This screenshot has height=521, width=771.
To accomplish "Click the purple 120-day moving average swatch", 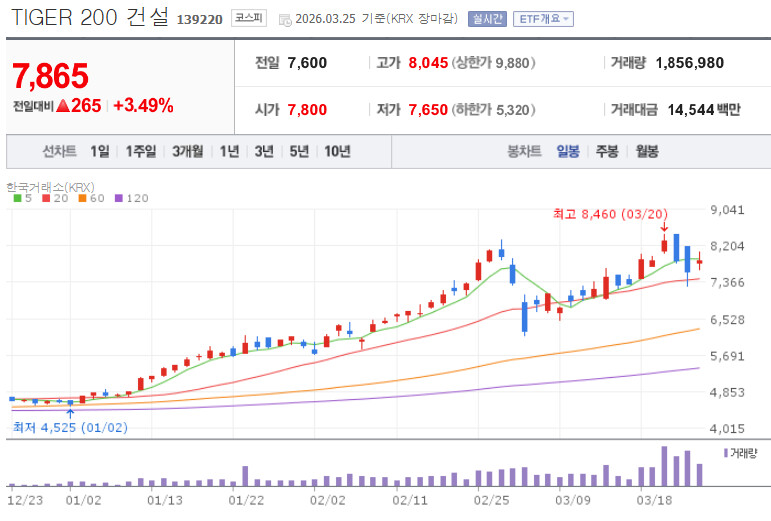I will (119, 198).
